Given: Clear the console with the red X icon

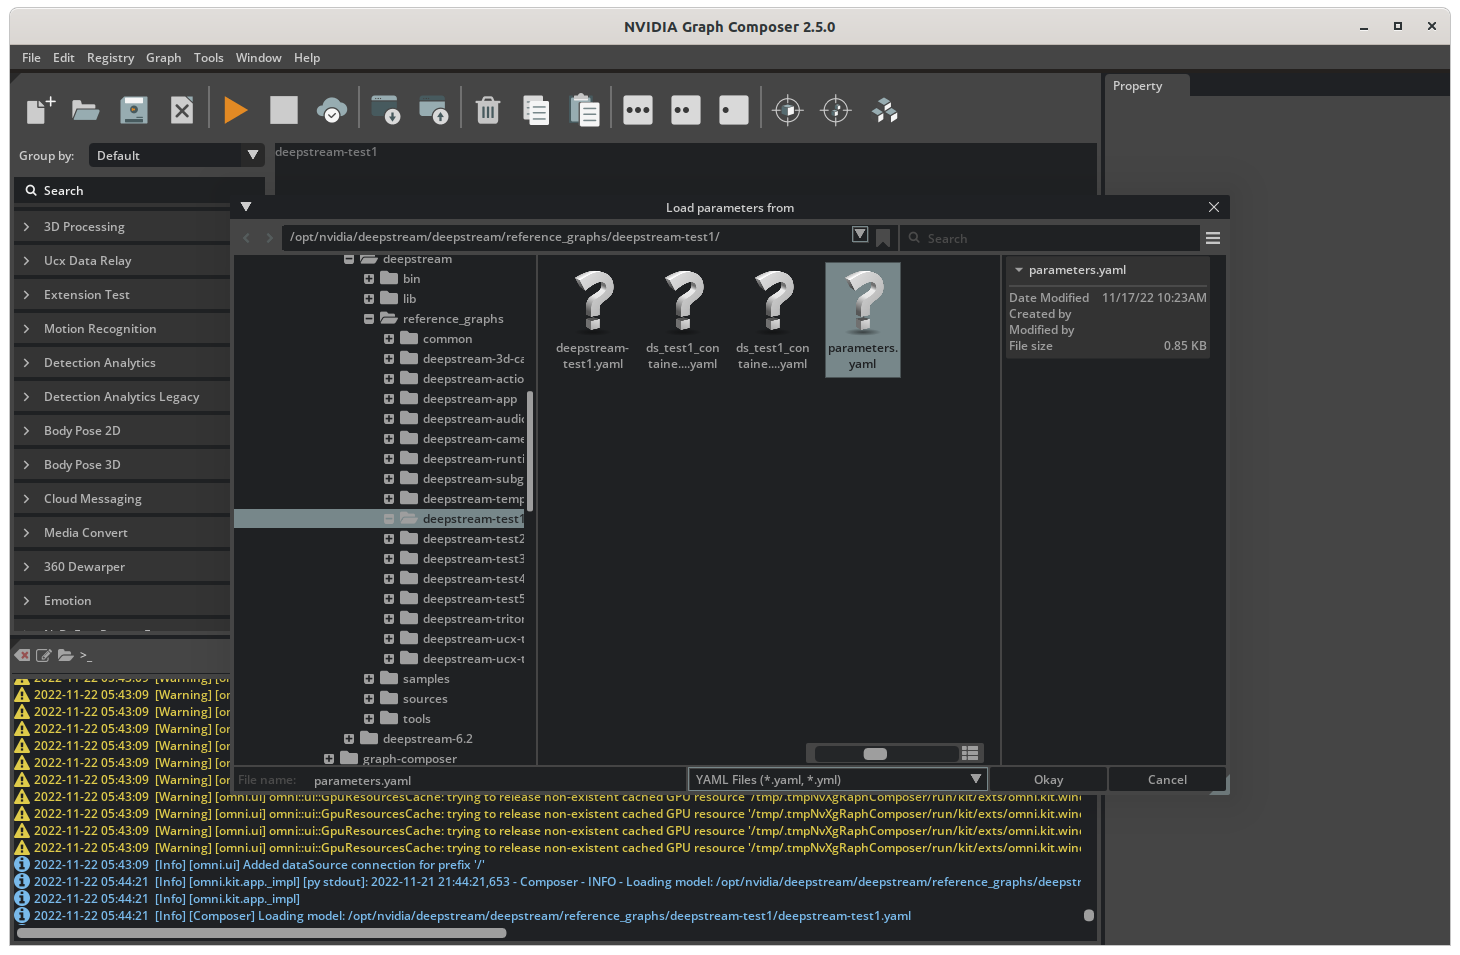Looking at the screenshot, I should point(23,655).
